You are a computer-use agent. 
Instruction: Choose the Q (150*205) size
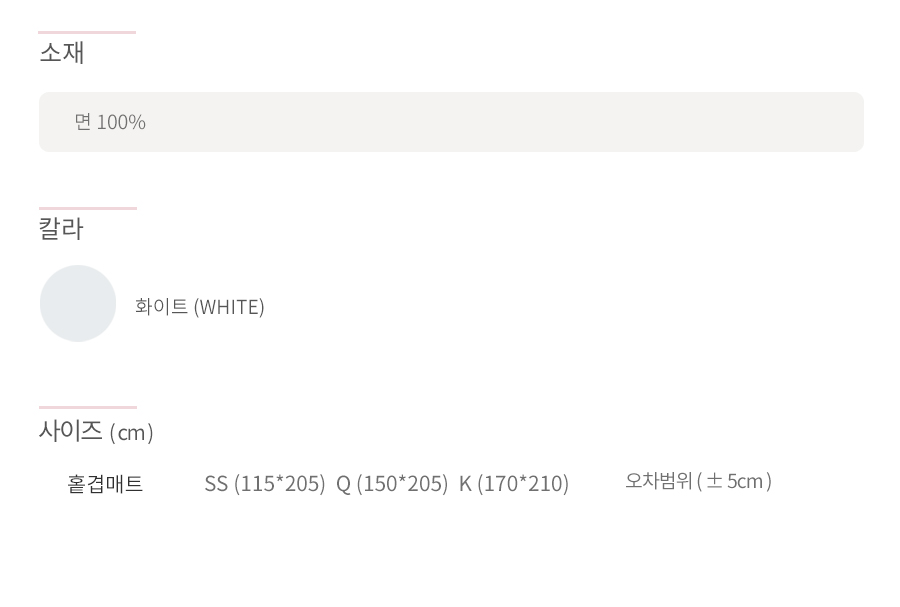(x=392, y=484)
